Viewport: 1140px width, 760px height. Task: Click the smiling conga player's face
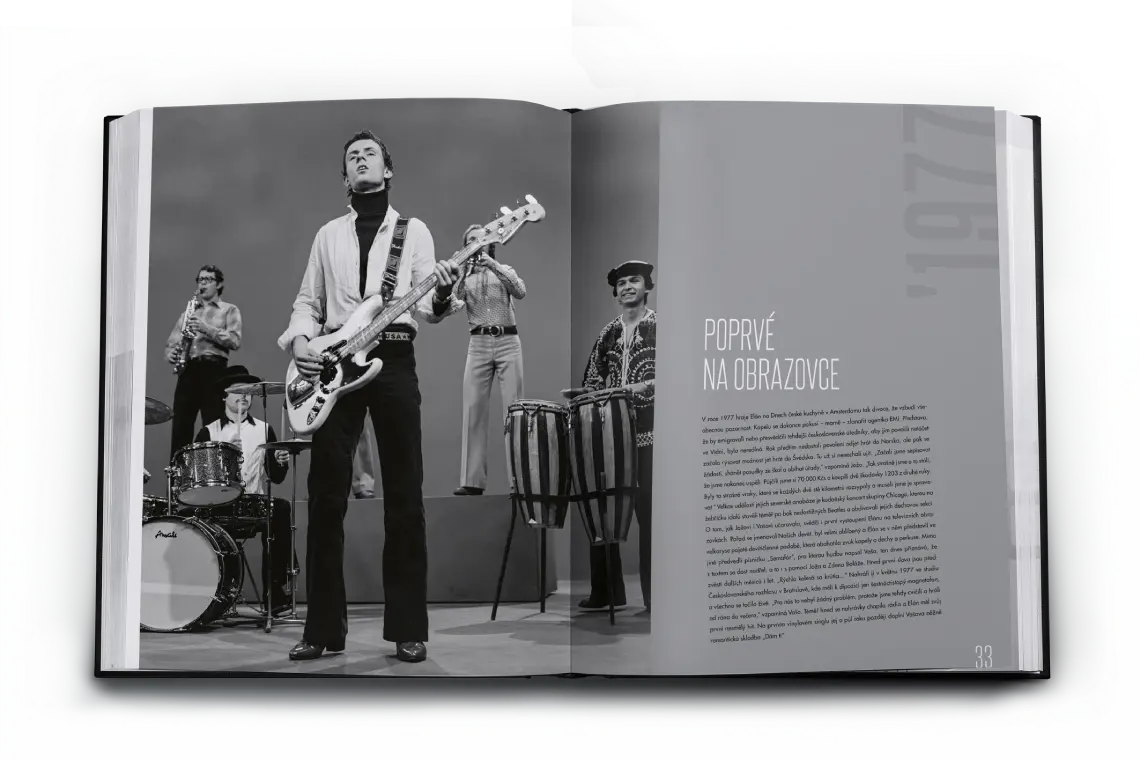629,291
